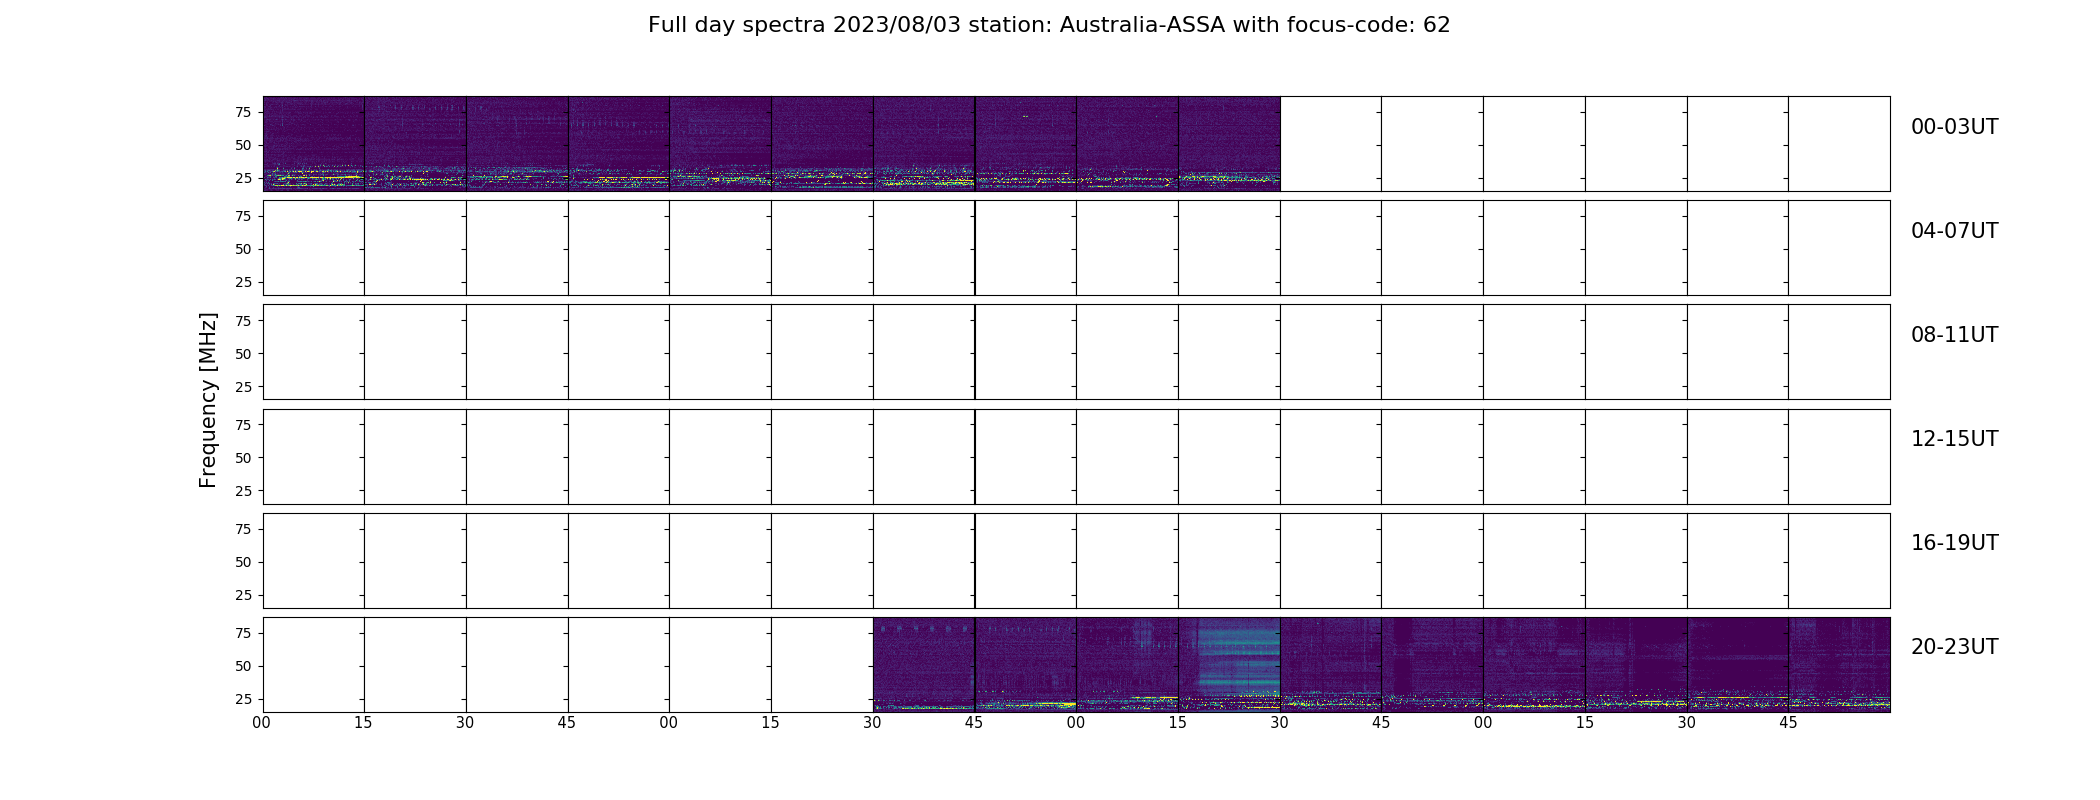Click the 75 tick label of the 12-15UT row
2100x800 pixels.
[x=243, y=425]
